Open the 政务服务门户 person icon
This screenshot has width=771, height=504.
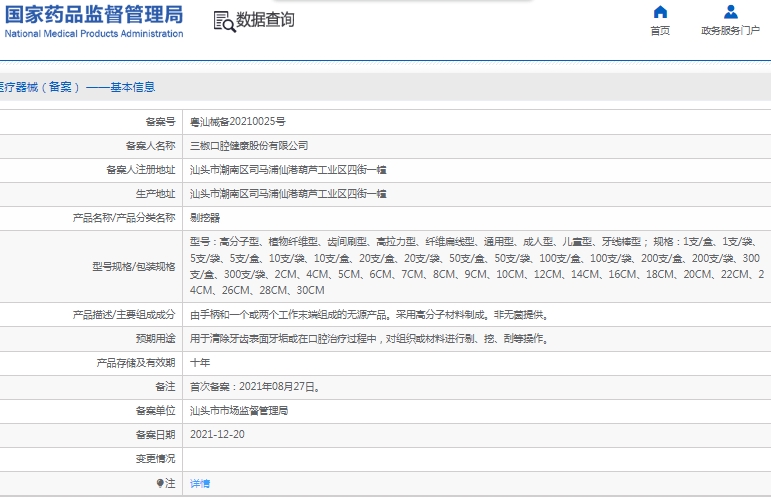pyautogui.click(x=731, y=12)
